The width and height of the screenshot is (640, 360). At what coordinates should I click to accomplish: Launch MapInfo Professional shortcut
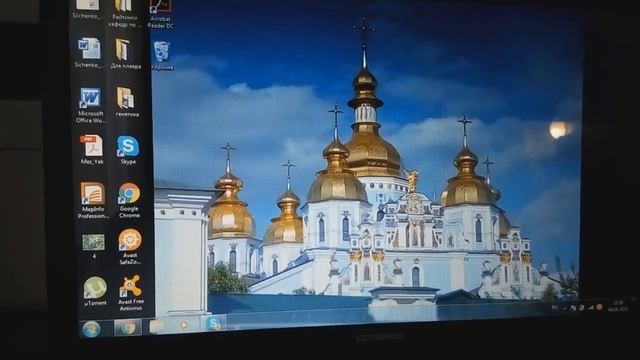[x=93, y=200]
